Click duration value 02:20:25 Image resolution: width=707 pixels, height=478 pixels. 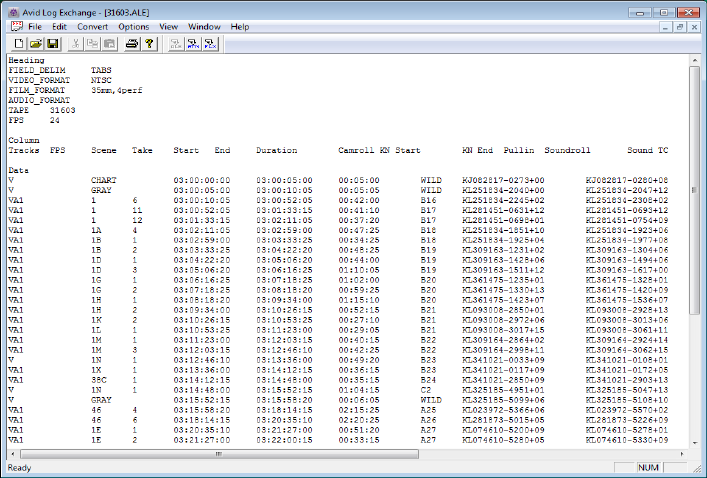click(x=359, y=420)
